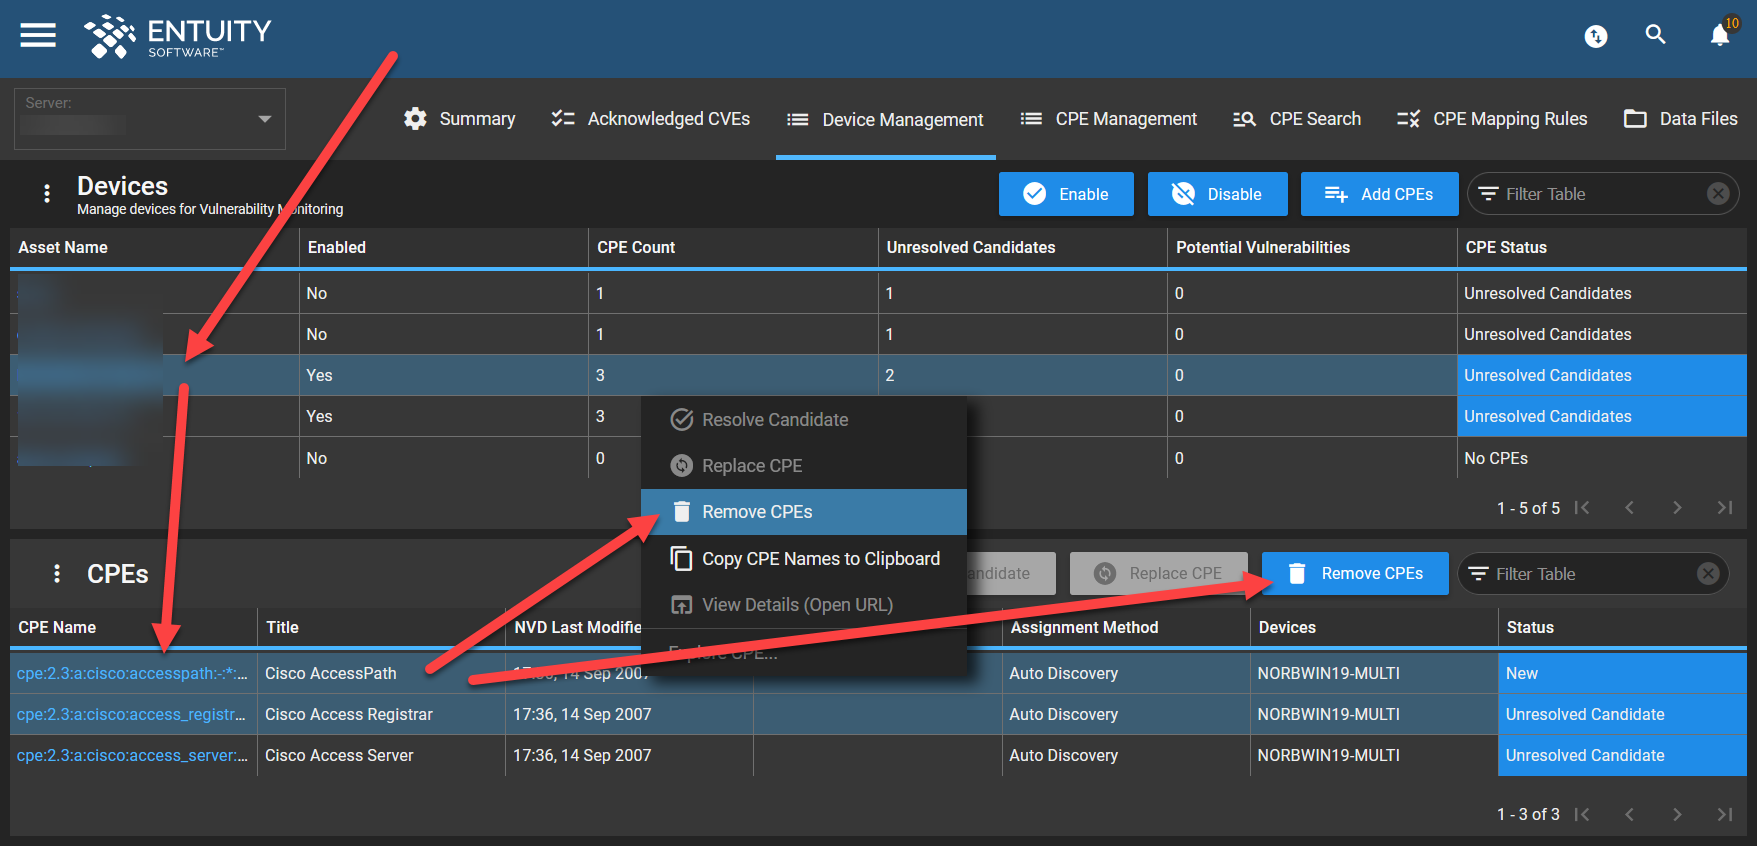This screenshot has height=846, width=1757.
Task: Clear the CPEs Filter Table field
Action: pyautogui.click(x=1708, y=573)
